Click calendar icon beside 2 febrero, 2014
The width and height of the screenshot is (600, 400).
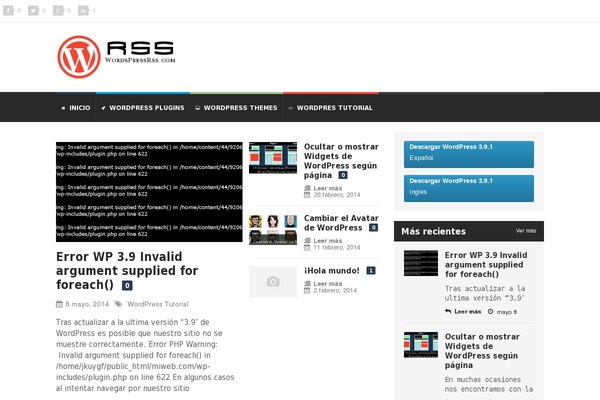[x=307, y=291]
